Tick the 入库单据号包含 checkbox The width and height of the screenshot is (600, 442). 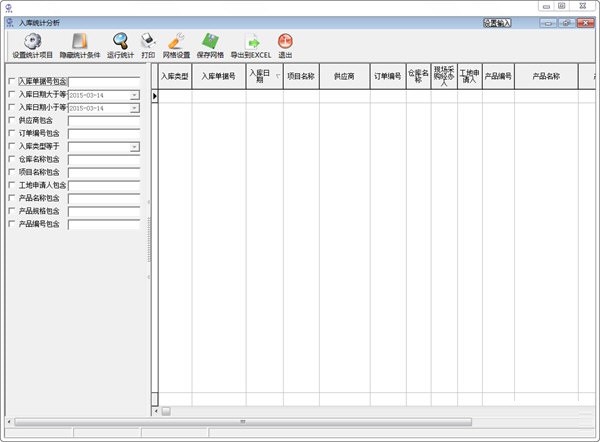(x=11, y=81)
